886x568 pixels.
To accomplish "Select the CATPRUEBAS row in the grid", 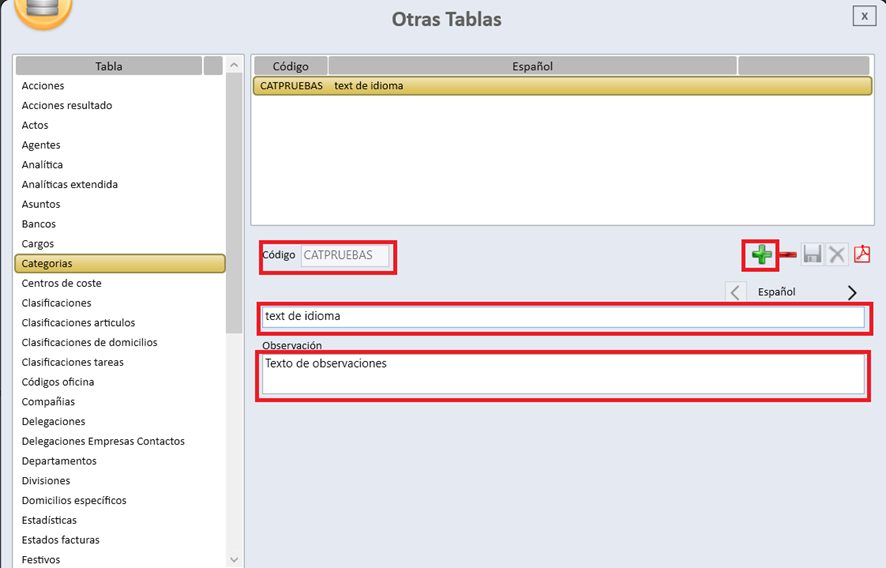I will pos(562,86).
